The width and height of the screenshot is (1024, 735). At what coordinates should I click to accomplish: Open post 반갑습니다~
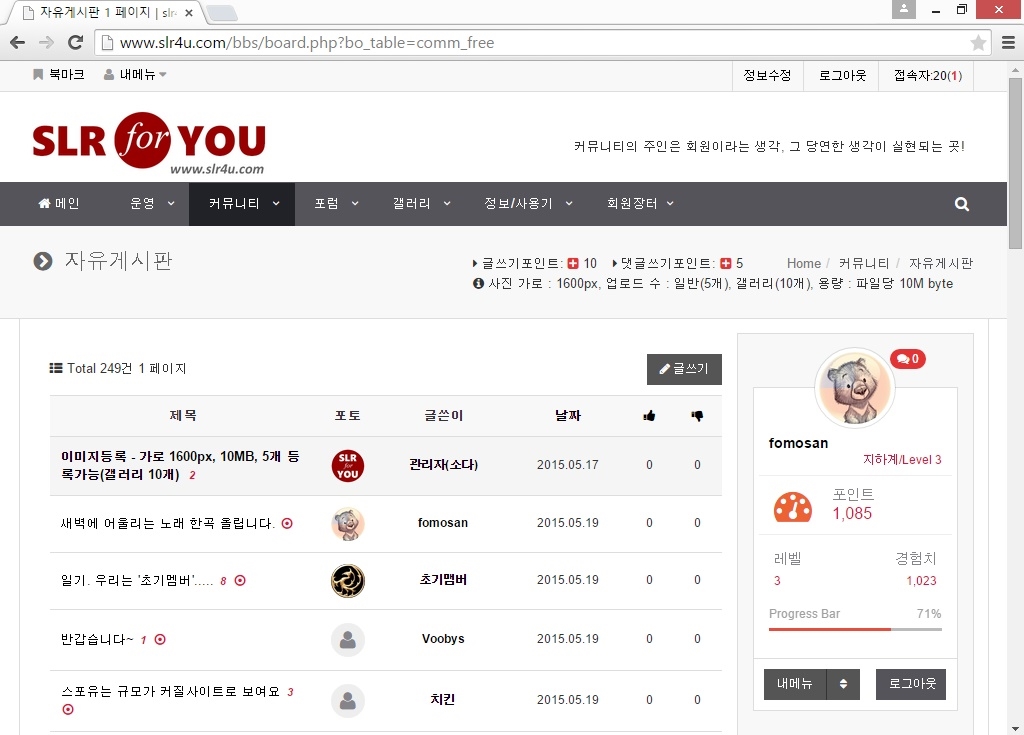click(x=97, y=640)
